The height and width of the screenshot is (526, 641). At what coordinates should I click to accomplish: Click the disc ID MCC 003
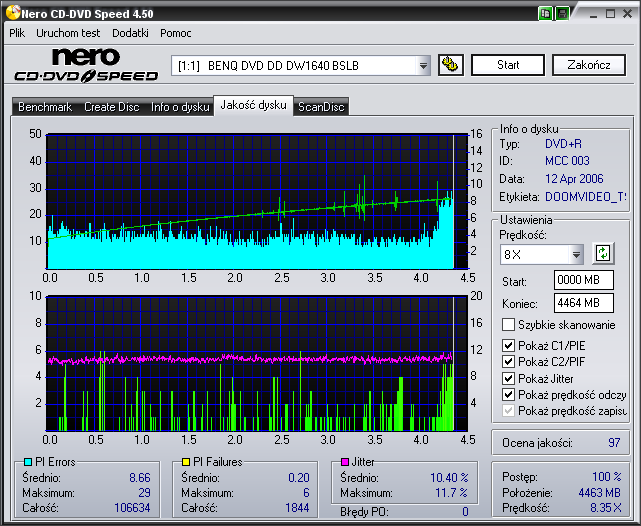567,161
